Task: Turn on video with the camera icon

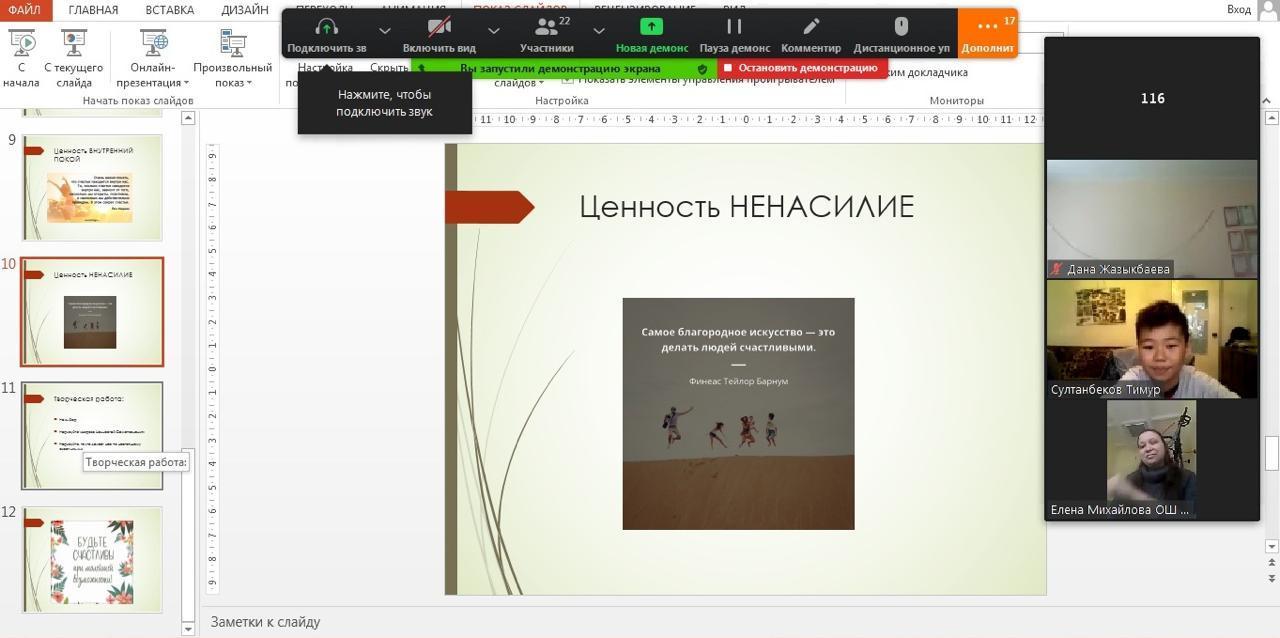Action: tap(439, 27)
